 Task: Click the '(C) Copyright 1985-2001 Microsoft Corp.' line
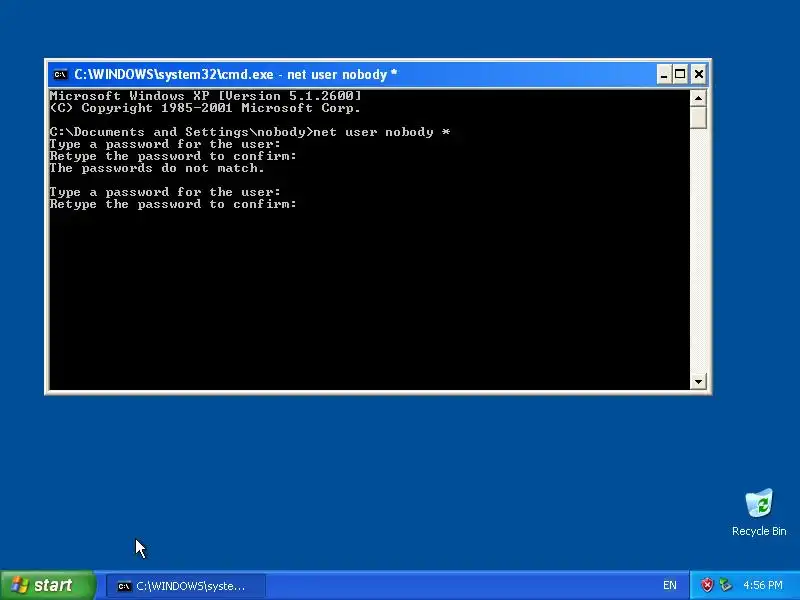205,108
